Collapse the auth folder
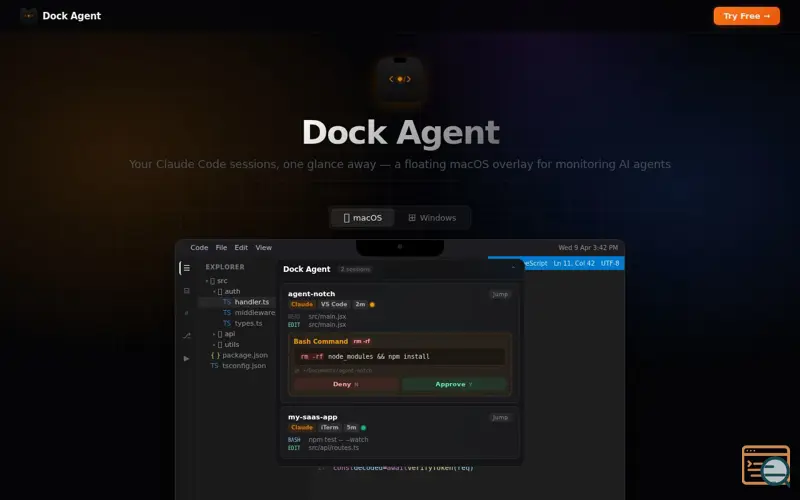800x500 pixels. tap(226, 291)
